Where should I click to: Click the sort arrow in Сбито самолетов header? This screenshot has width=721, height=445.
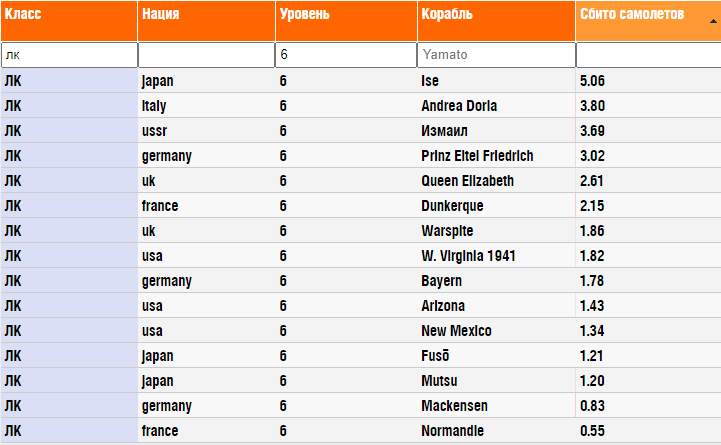pyautogui.click(x=713, y=21)
